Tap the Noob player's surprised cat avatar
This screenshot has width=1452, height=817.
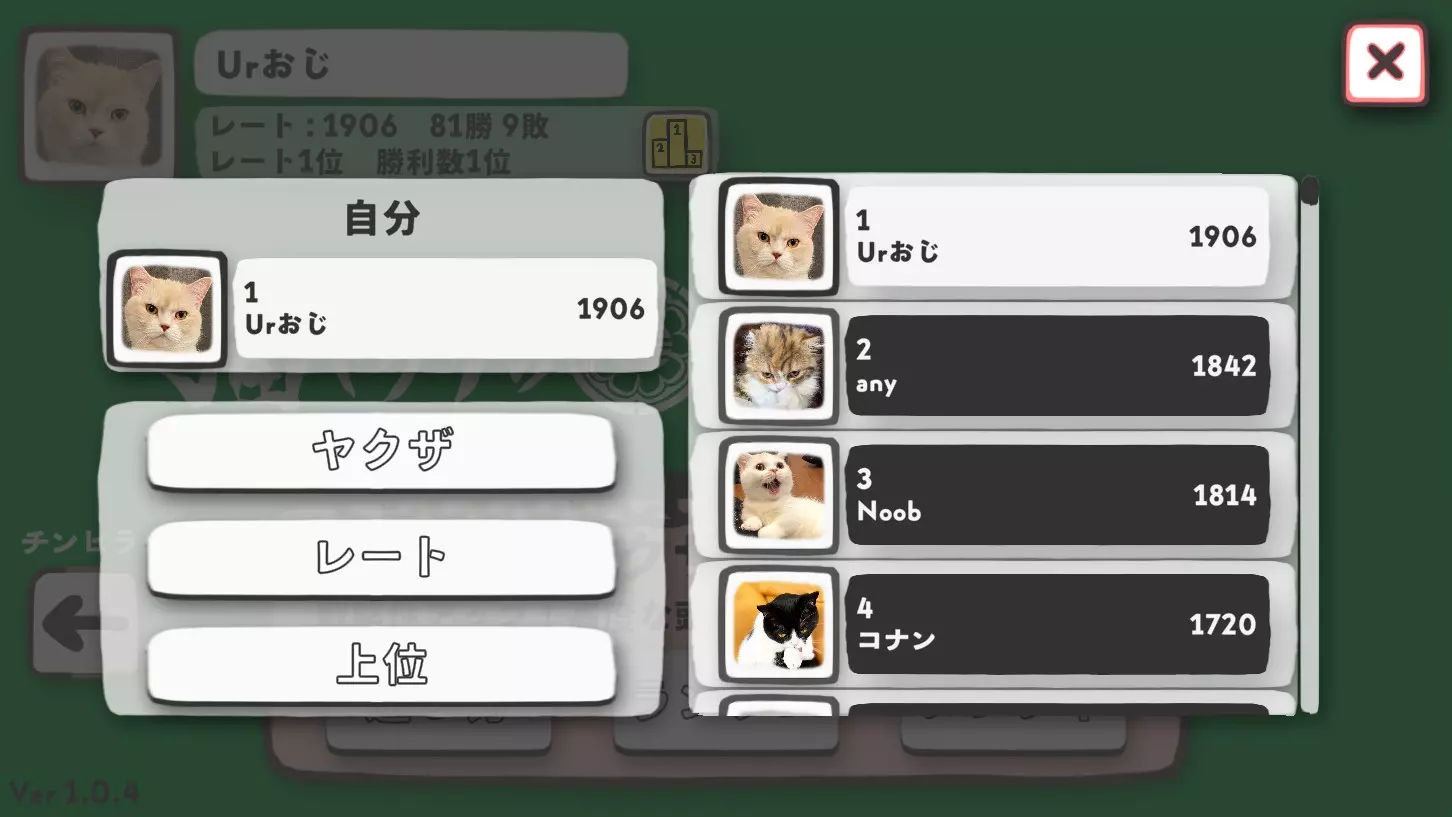[x=778, y=495]
